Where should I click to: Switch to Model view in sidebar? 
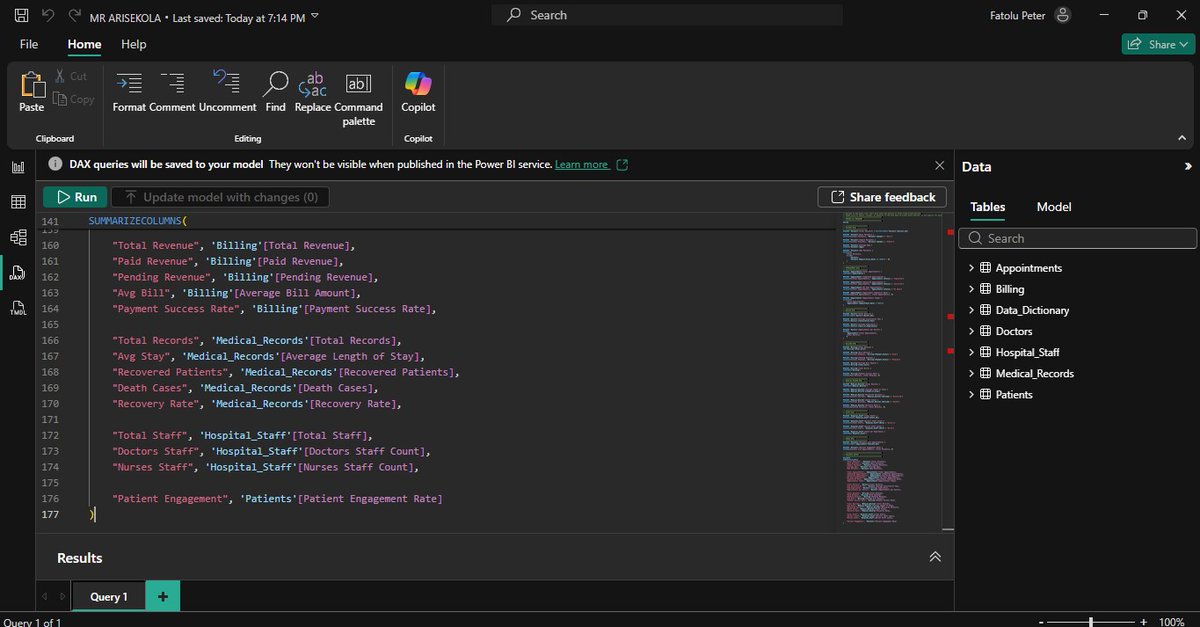18,237
